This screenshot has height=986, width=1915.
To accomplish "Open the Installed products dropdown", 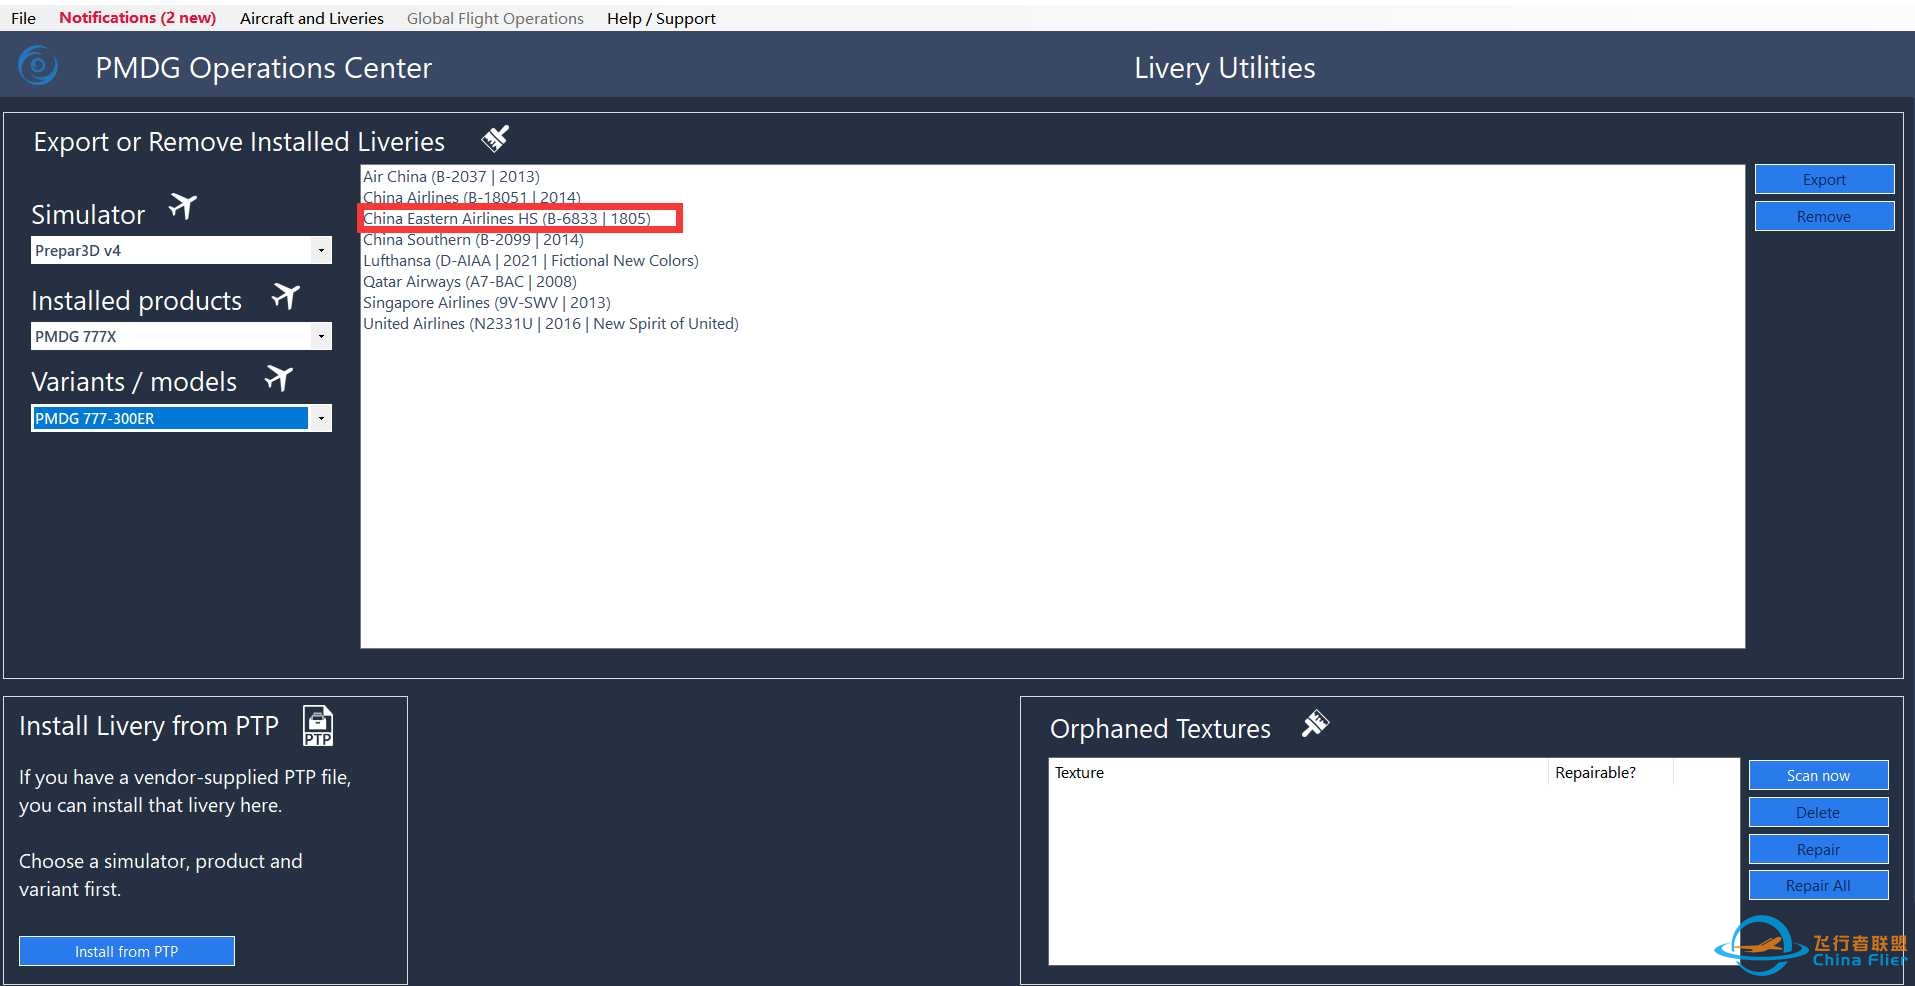I will pos(320,337).
